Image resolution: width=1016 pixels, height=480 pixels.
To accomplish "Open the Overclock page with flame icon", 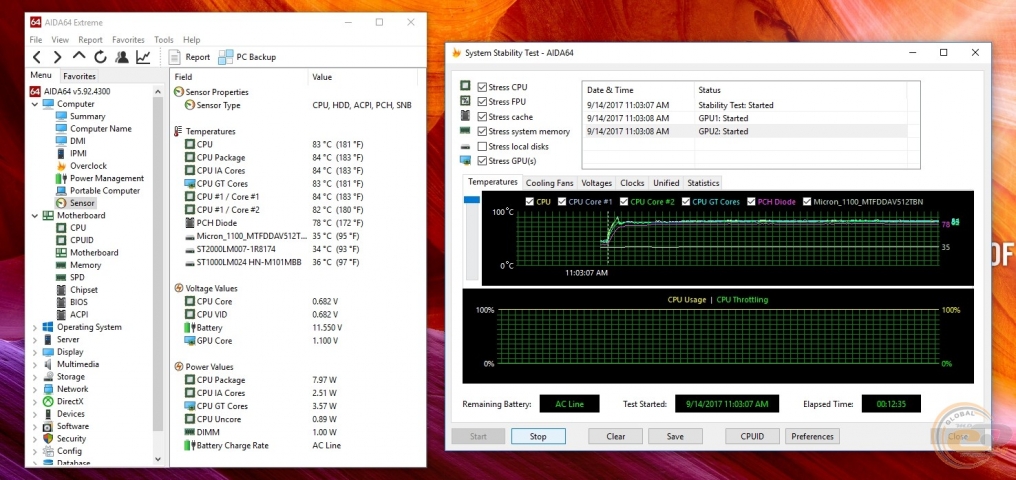I will point(88,166).
